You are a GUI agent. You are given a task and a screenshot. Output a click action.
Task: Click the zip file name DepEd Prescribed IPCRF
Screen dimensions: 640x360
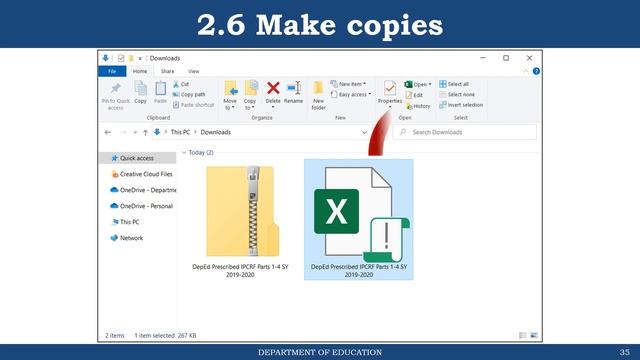point(240,271)
